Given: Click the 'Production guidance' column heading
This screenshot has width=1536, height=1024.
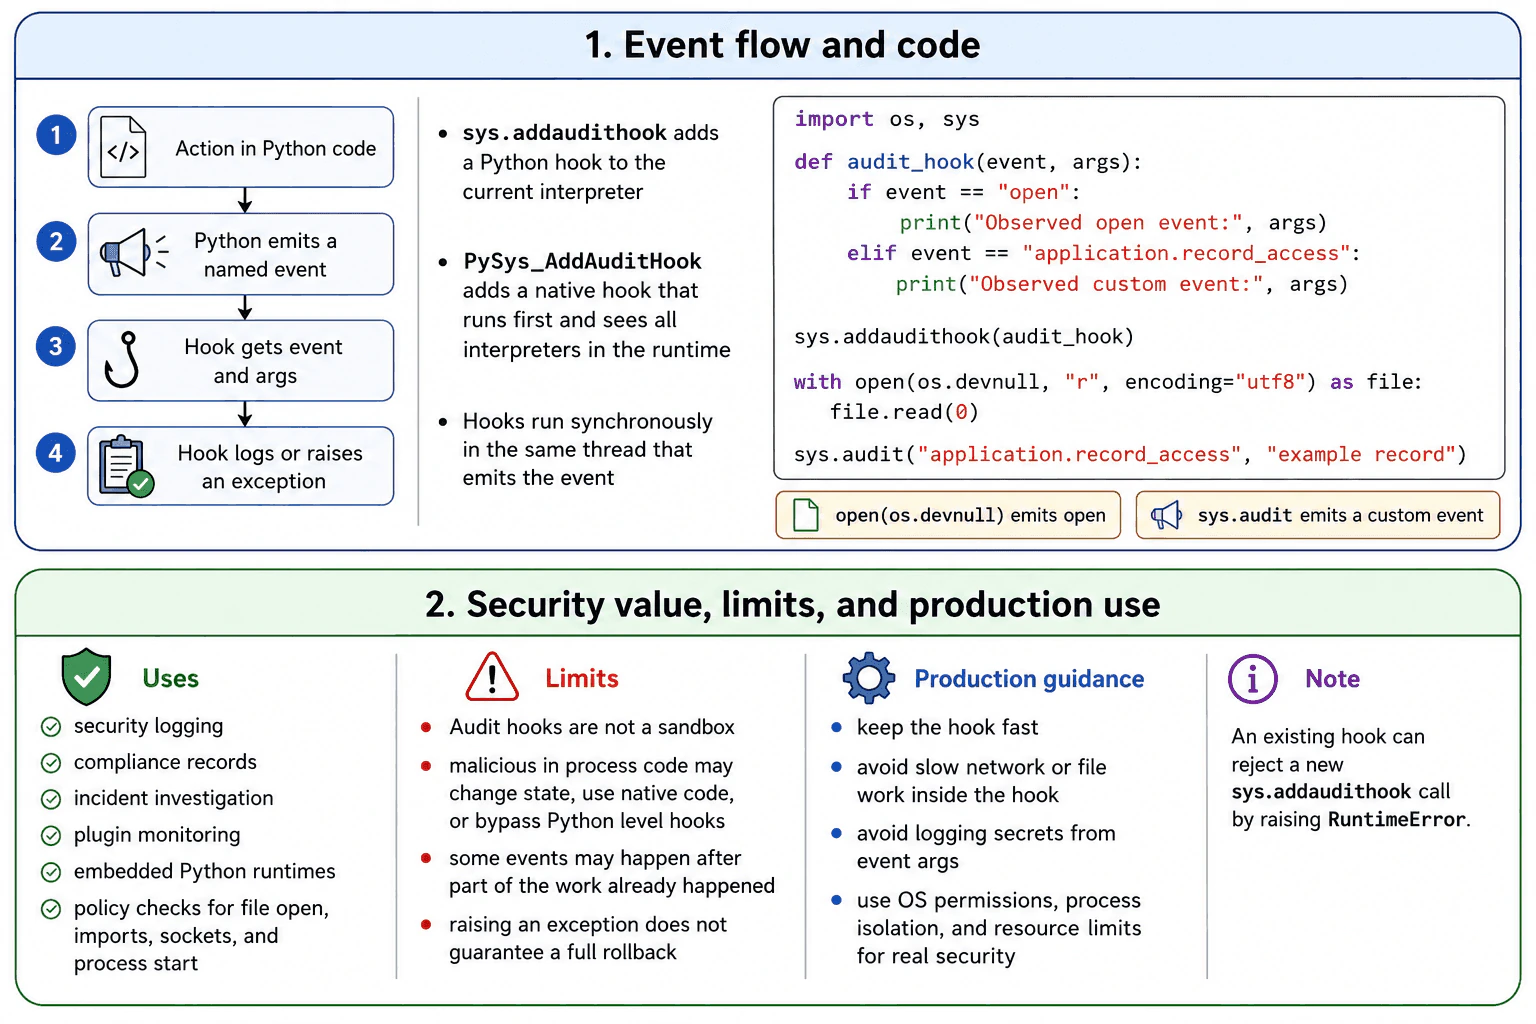Looking at the screenshot, I should click(x=1029, y=679).
